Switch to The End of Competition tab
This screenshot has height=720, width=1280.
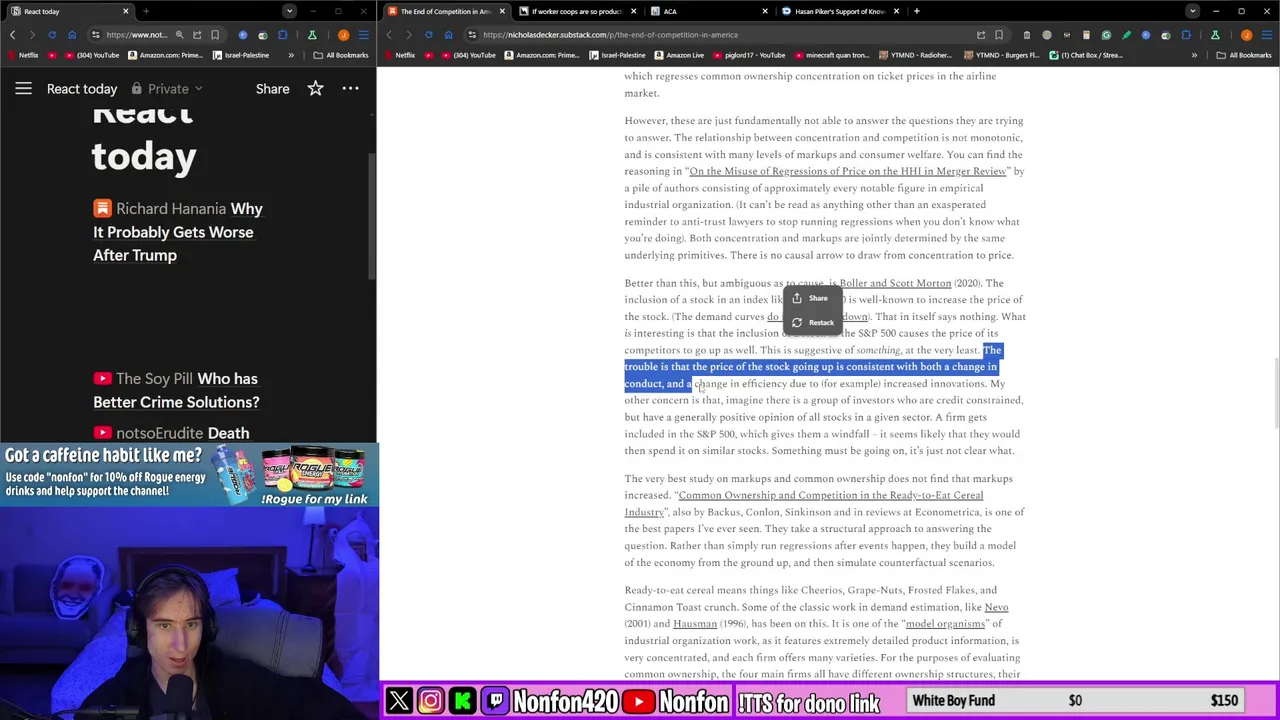447,11
